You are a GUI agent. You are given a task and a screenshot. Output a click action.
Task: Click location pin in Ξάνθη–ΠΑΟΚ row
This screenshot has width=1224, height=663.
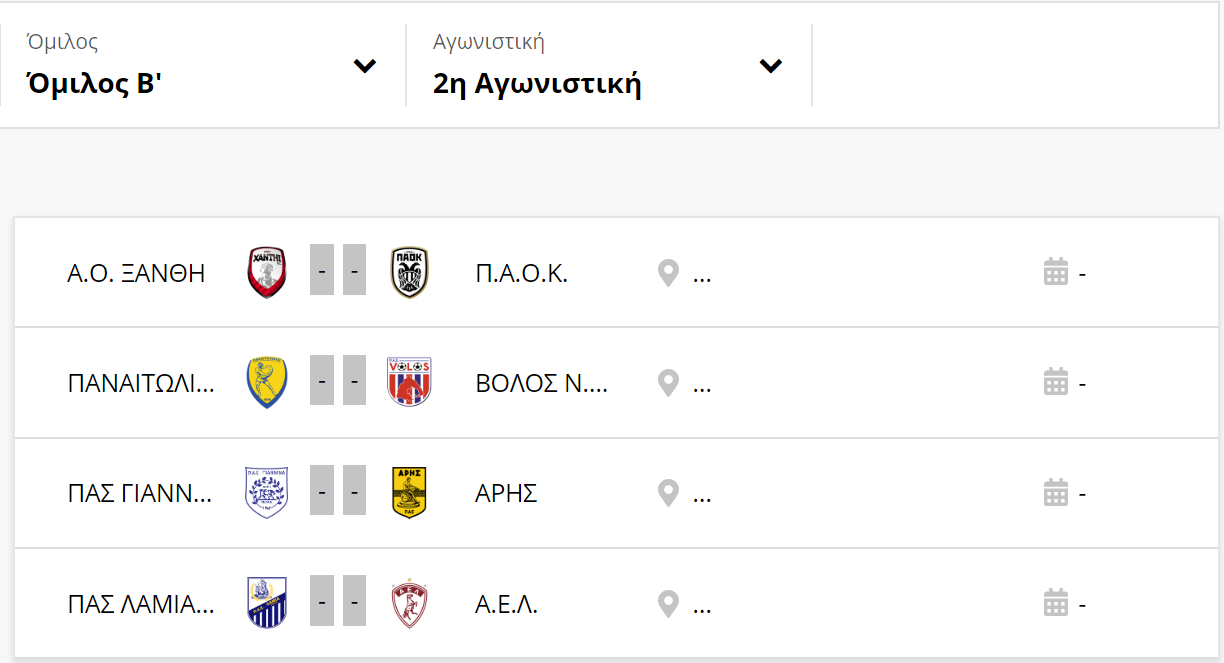(668, 273)
